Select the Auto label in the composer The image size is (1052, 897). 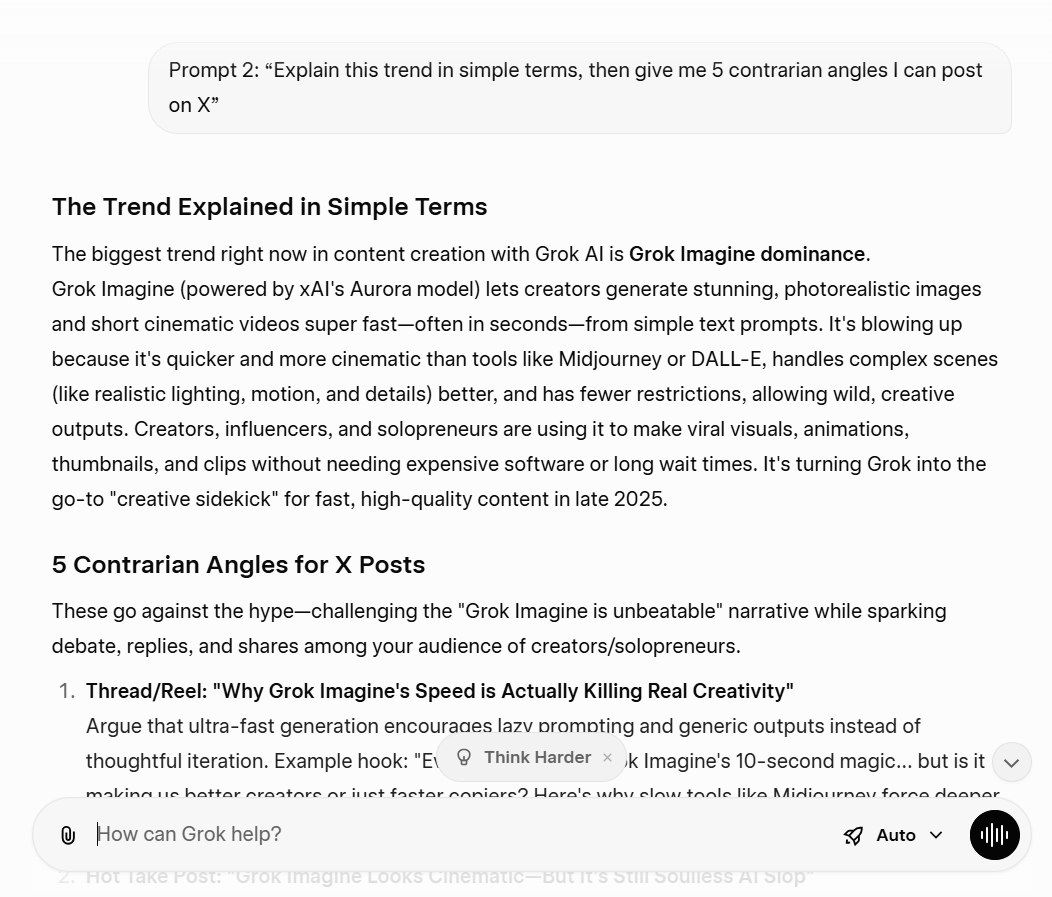(896, 835)
